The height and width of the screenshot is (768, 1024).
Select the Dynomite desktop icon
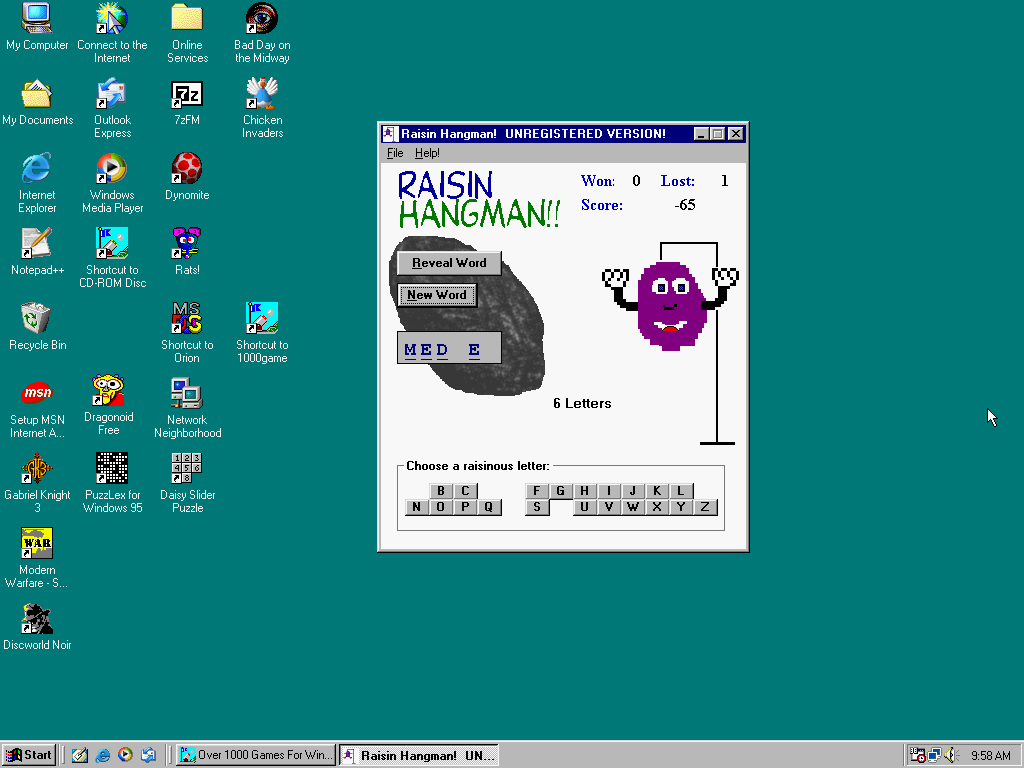pos(187,169)
